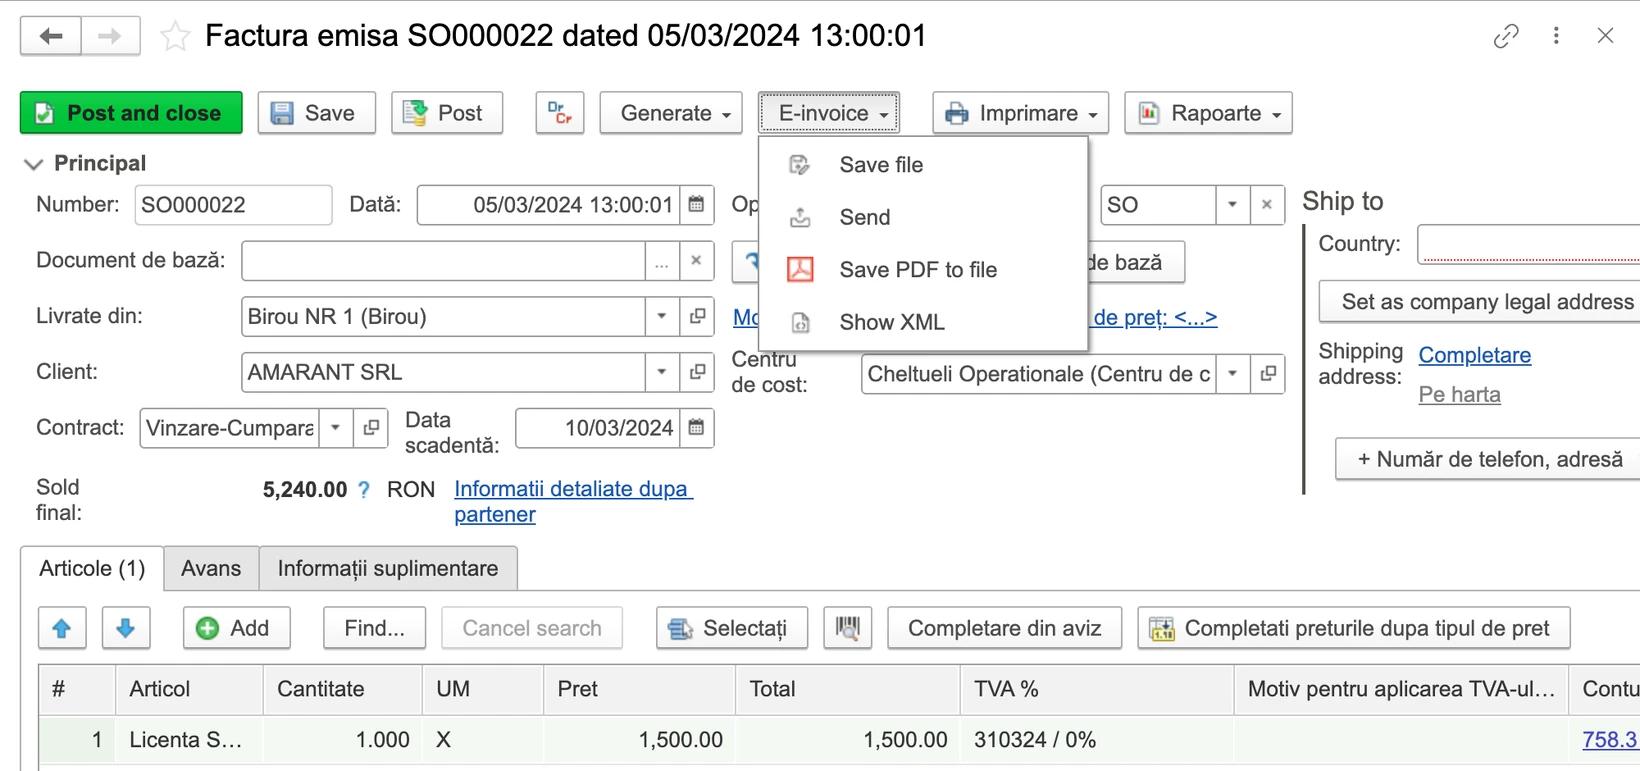Open Livrate din record with open icon
Image resolution: width=1640 pixels, height=771 pixels.
click(x=697, y=316)
